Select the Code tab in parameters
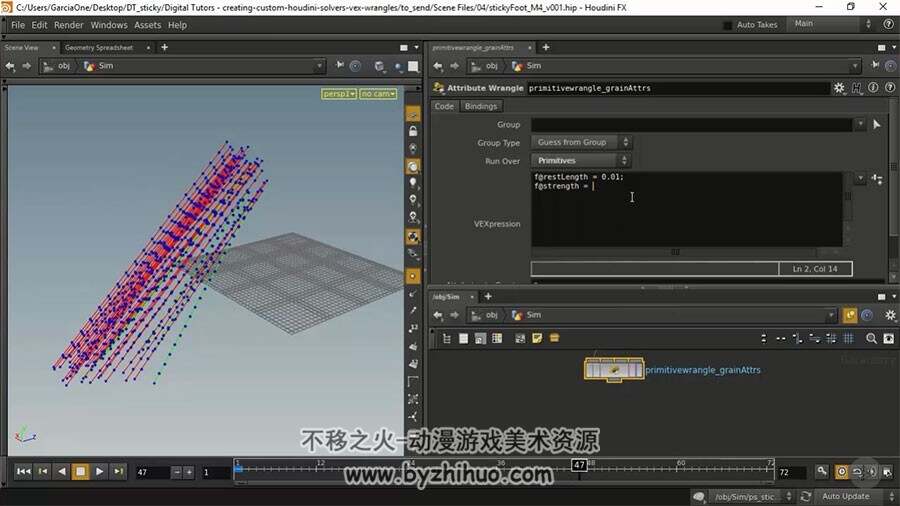Viewport: 900px width, 506px height. [x=444, y=106]
